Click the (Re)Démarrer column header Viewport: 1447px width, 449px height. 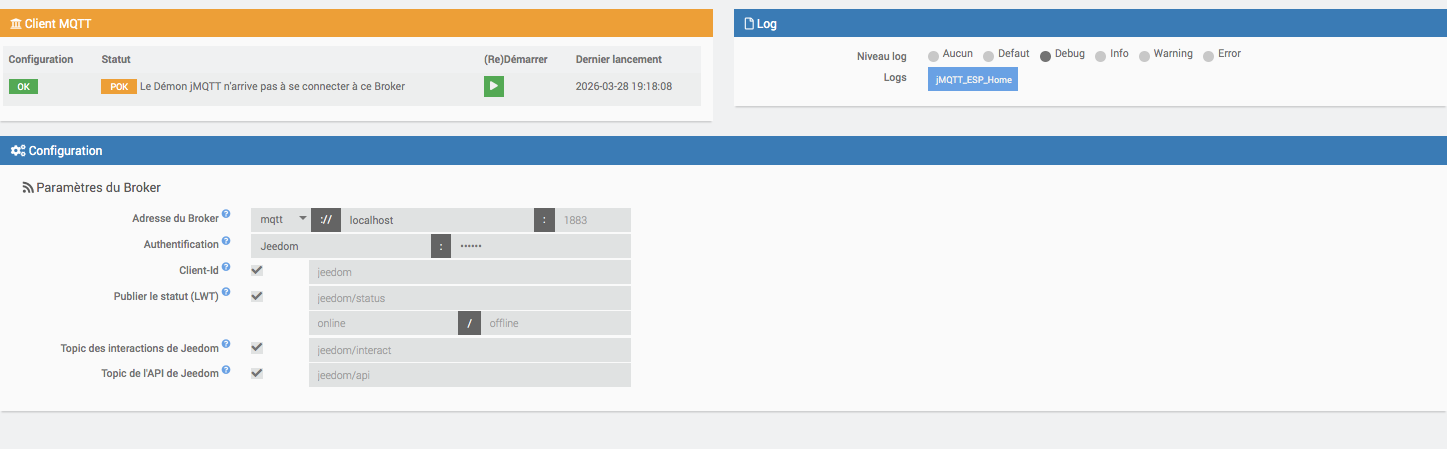click(x=516, y=60)
